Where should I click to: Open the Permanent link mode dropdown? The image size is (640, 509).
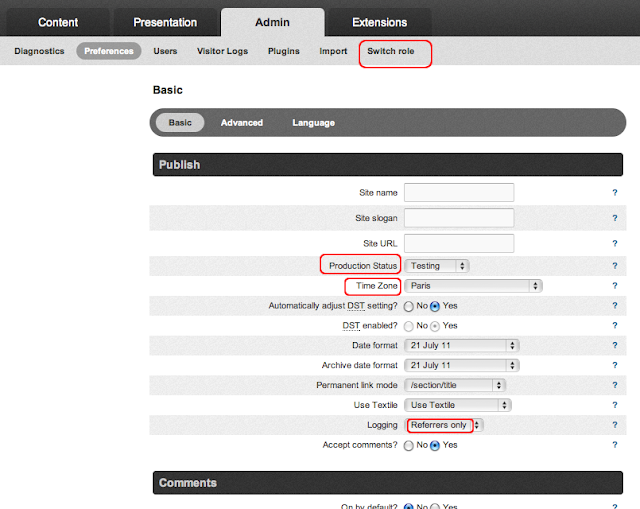coord(455,385)
